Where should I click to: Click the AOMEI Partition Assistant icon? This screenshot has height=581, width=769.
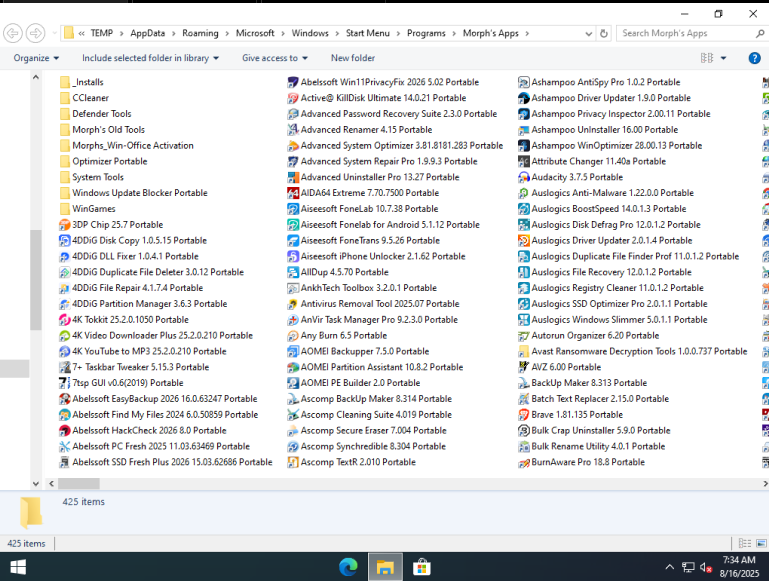pyautogui.click(x=293, y=367)
